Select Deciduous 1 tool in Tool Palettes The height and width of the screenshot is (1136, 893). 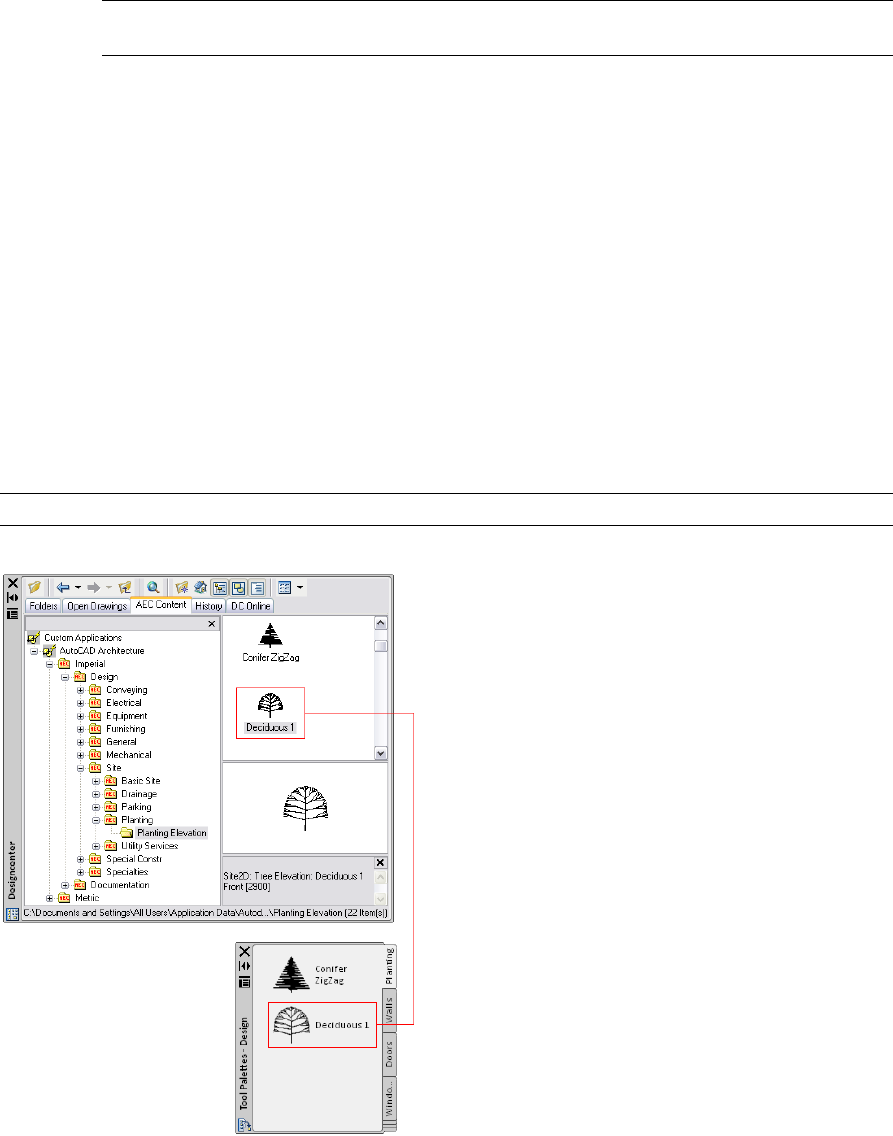[322, 1024]
